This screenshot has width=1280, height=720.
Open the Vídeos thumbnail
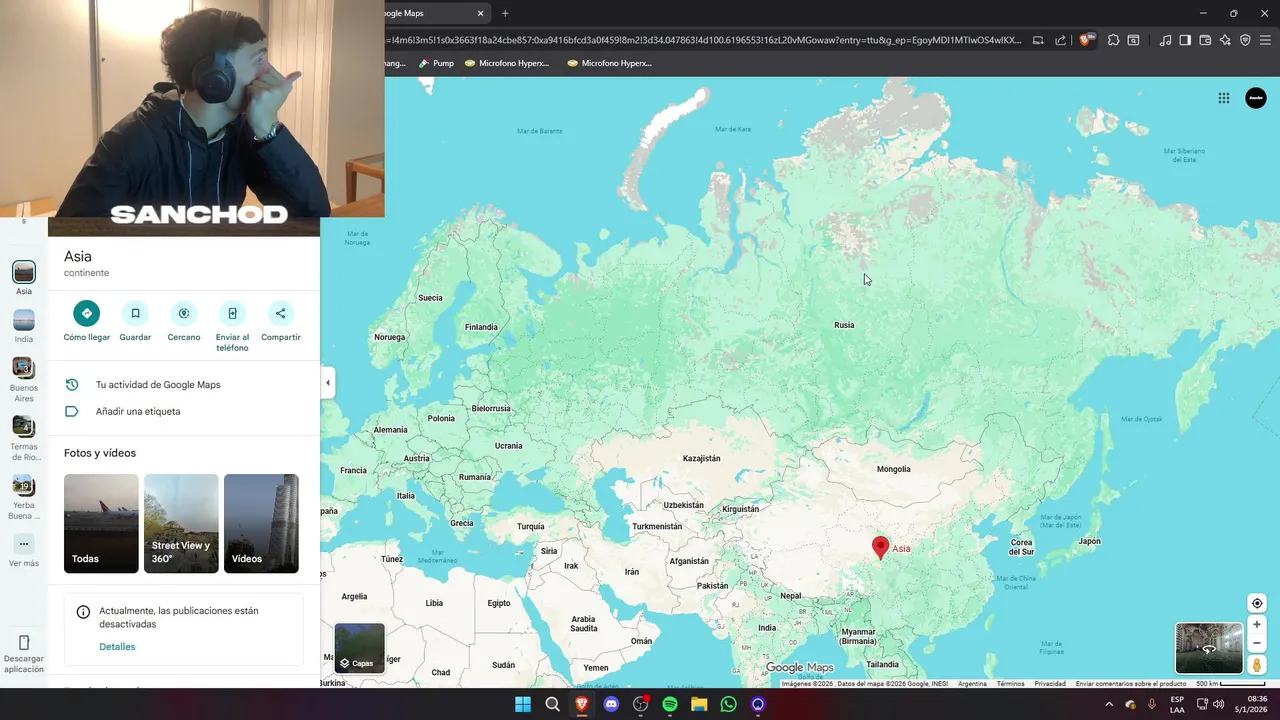point(261,523)
